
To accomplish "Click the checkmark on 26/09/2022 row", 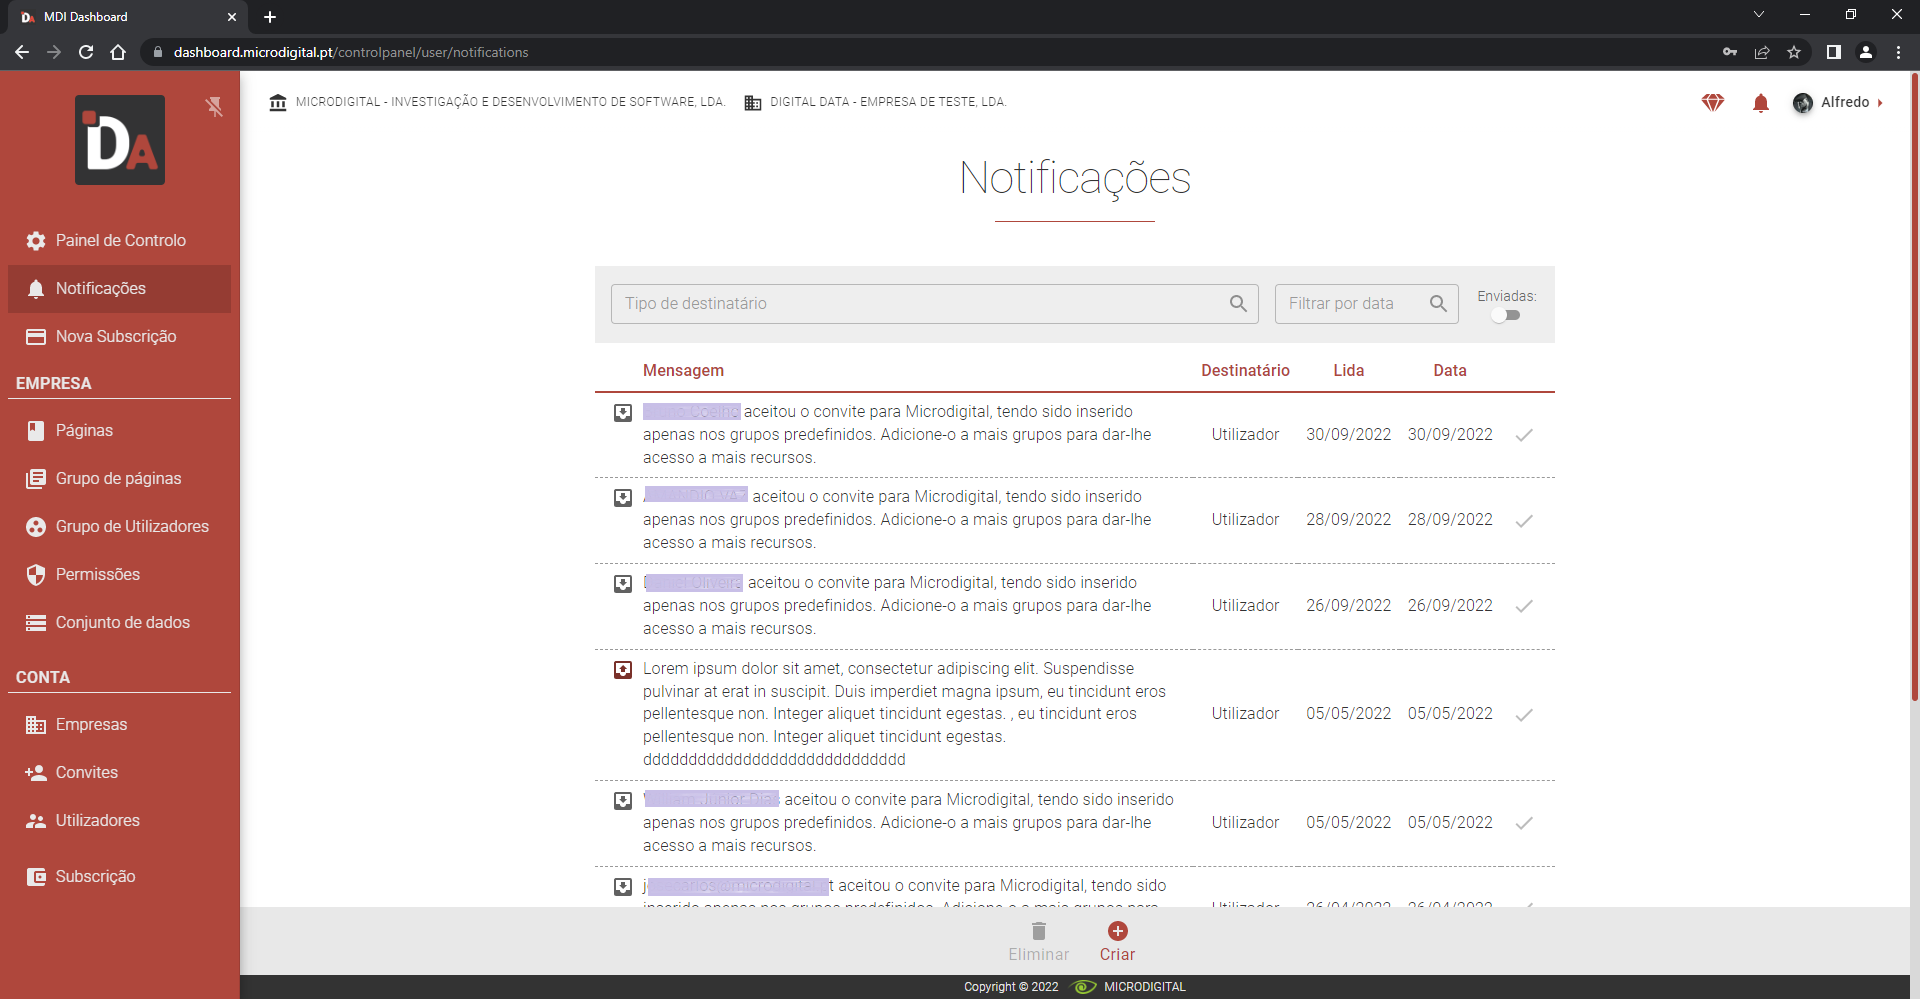I will (1524, 606).
